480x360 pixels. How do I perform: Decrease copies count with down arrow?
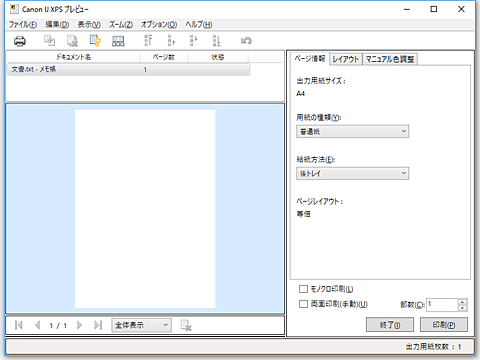pyautogui.click(x=463, y=308)
